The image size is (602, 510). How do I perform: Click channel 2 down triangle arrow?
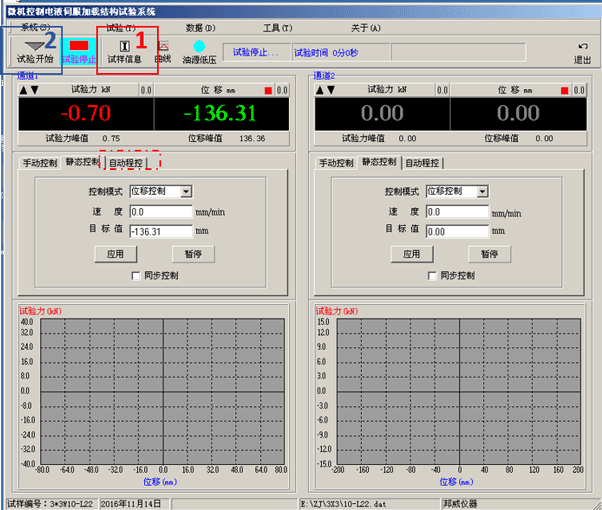click(x=331, y=90)
